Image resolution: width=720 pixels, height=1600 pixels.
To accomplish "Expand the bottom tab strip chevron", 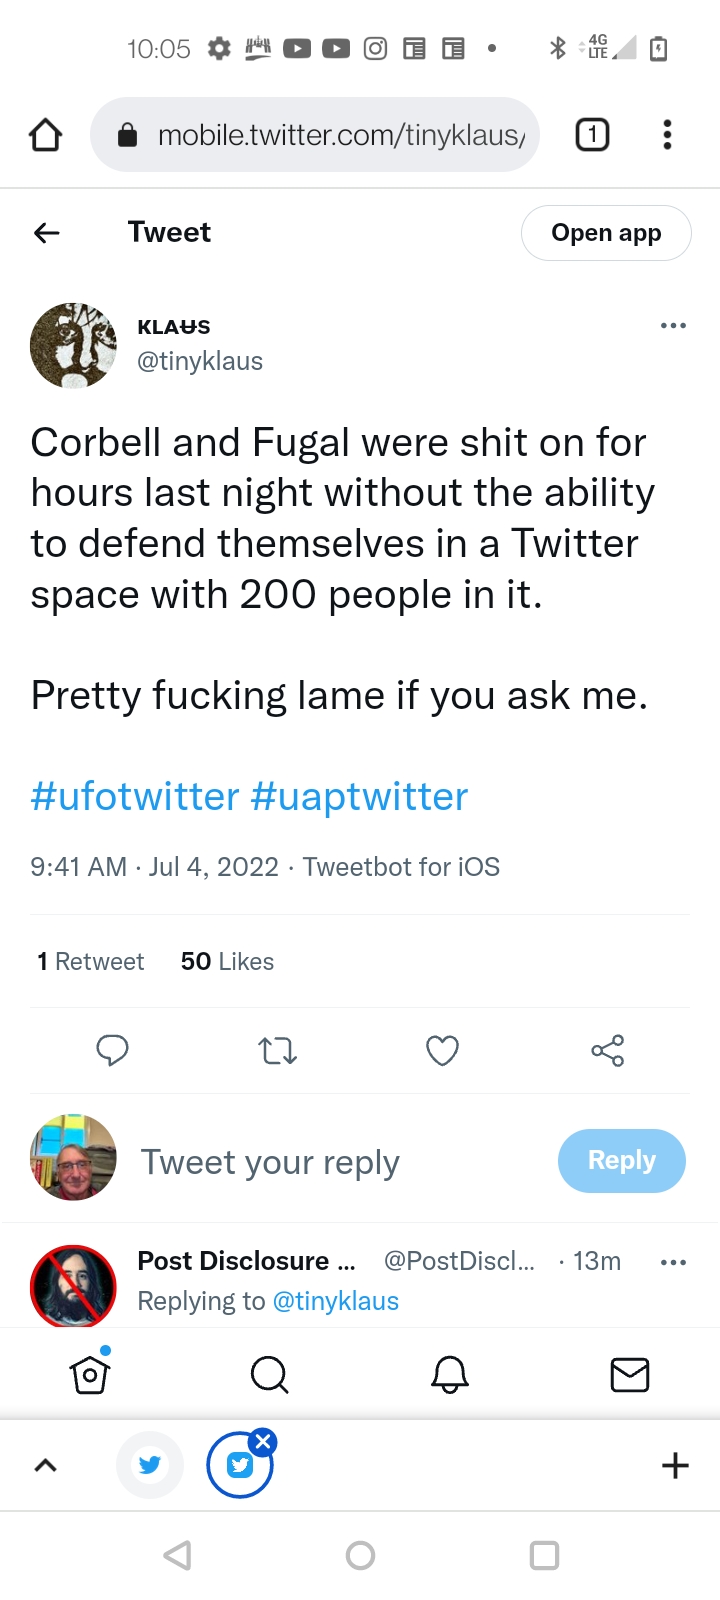I will point(46,1466).
